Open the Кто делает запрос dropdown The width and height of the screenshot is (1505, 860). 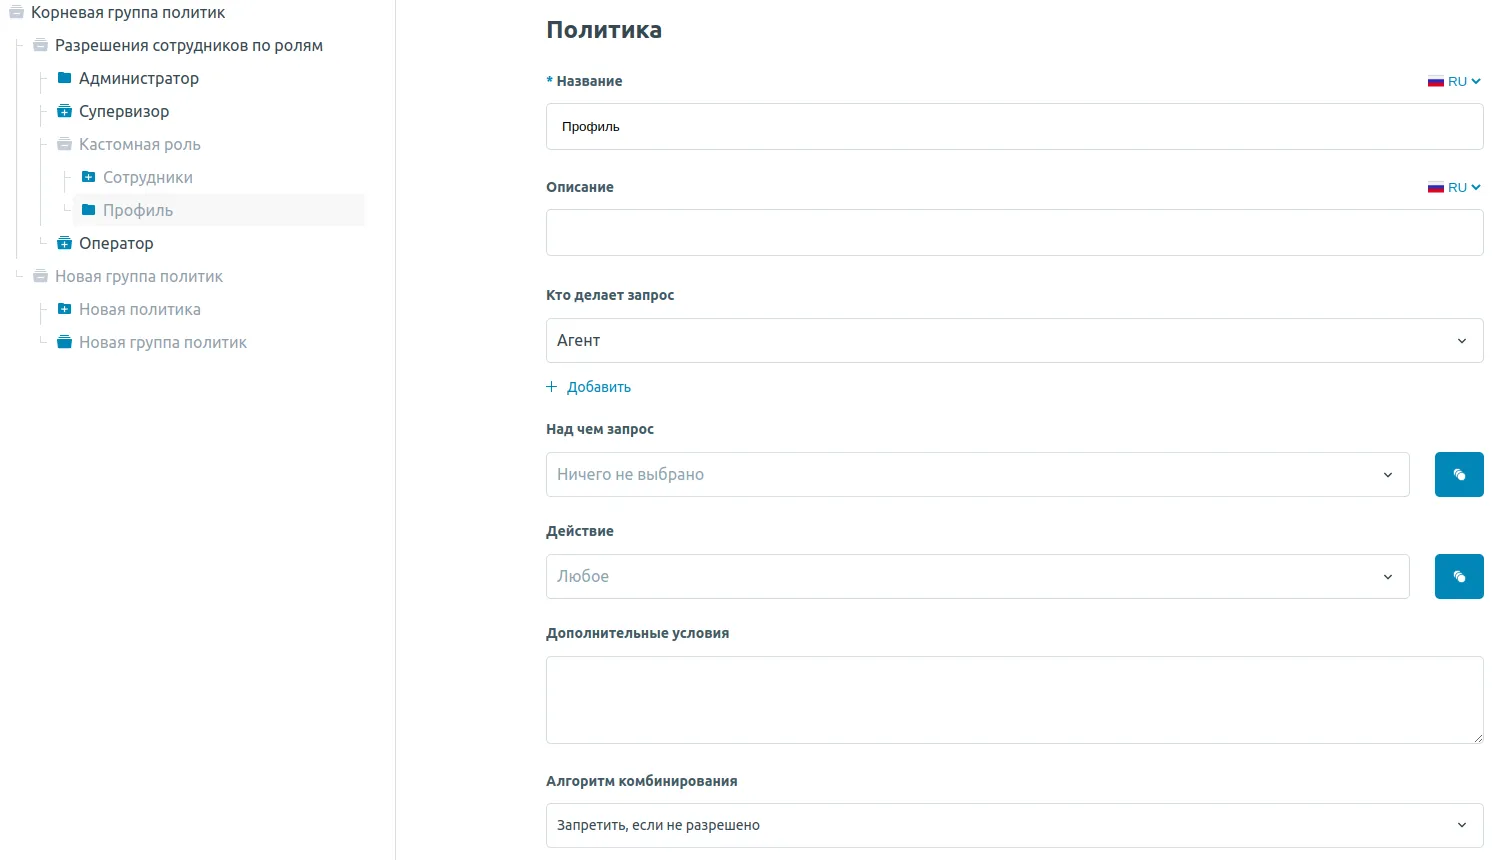pos(1014,341)
